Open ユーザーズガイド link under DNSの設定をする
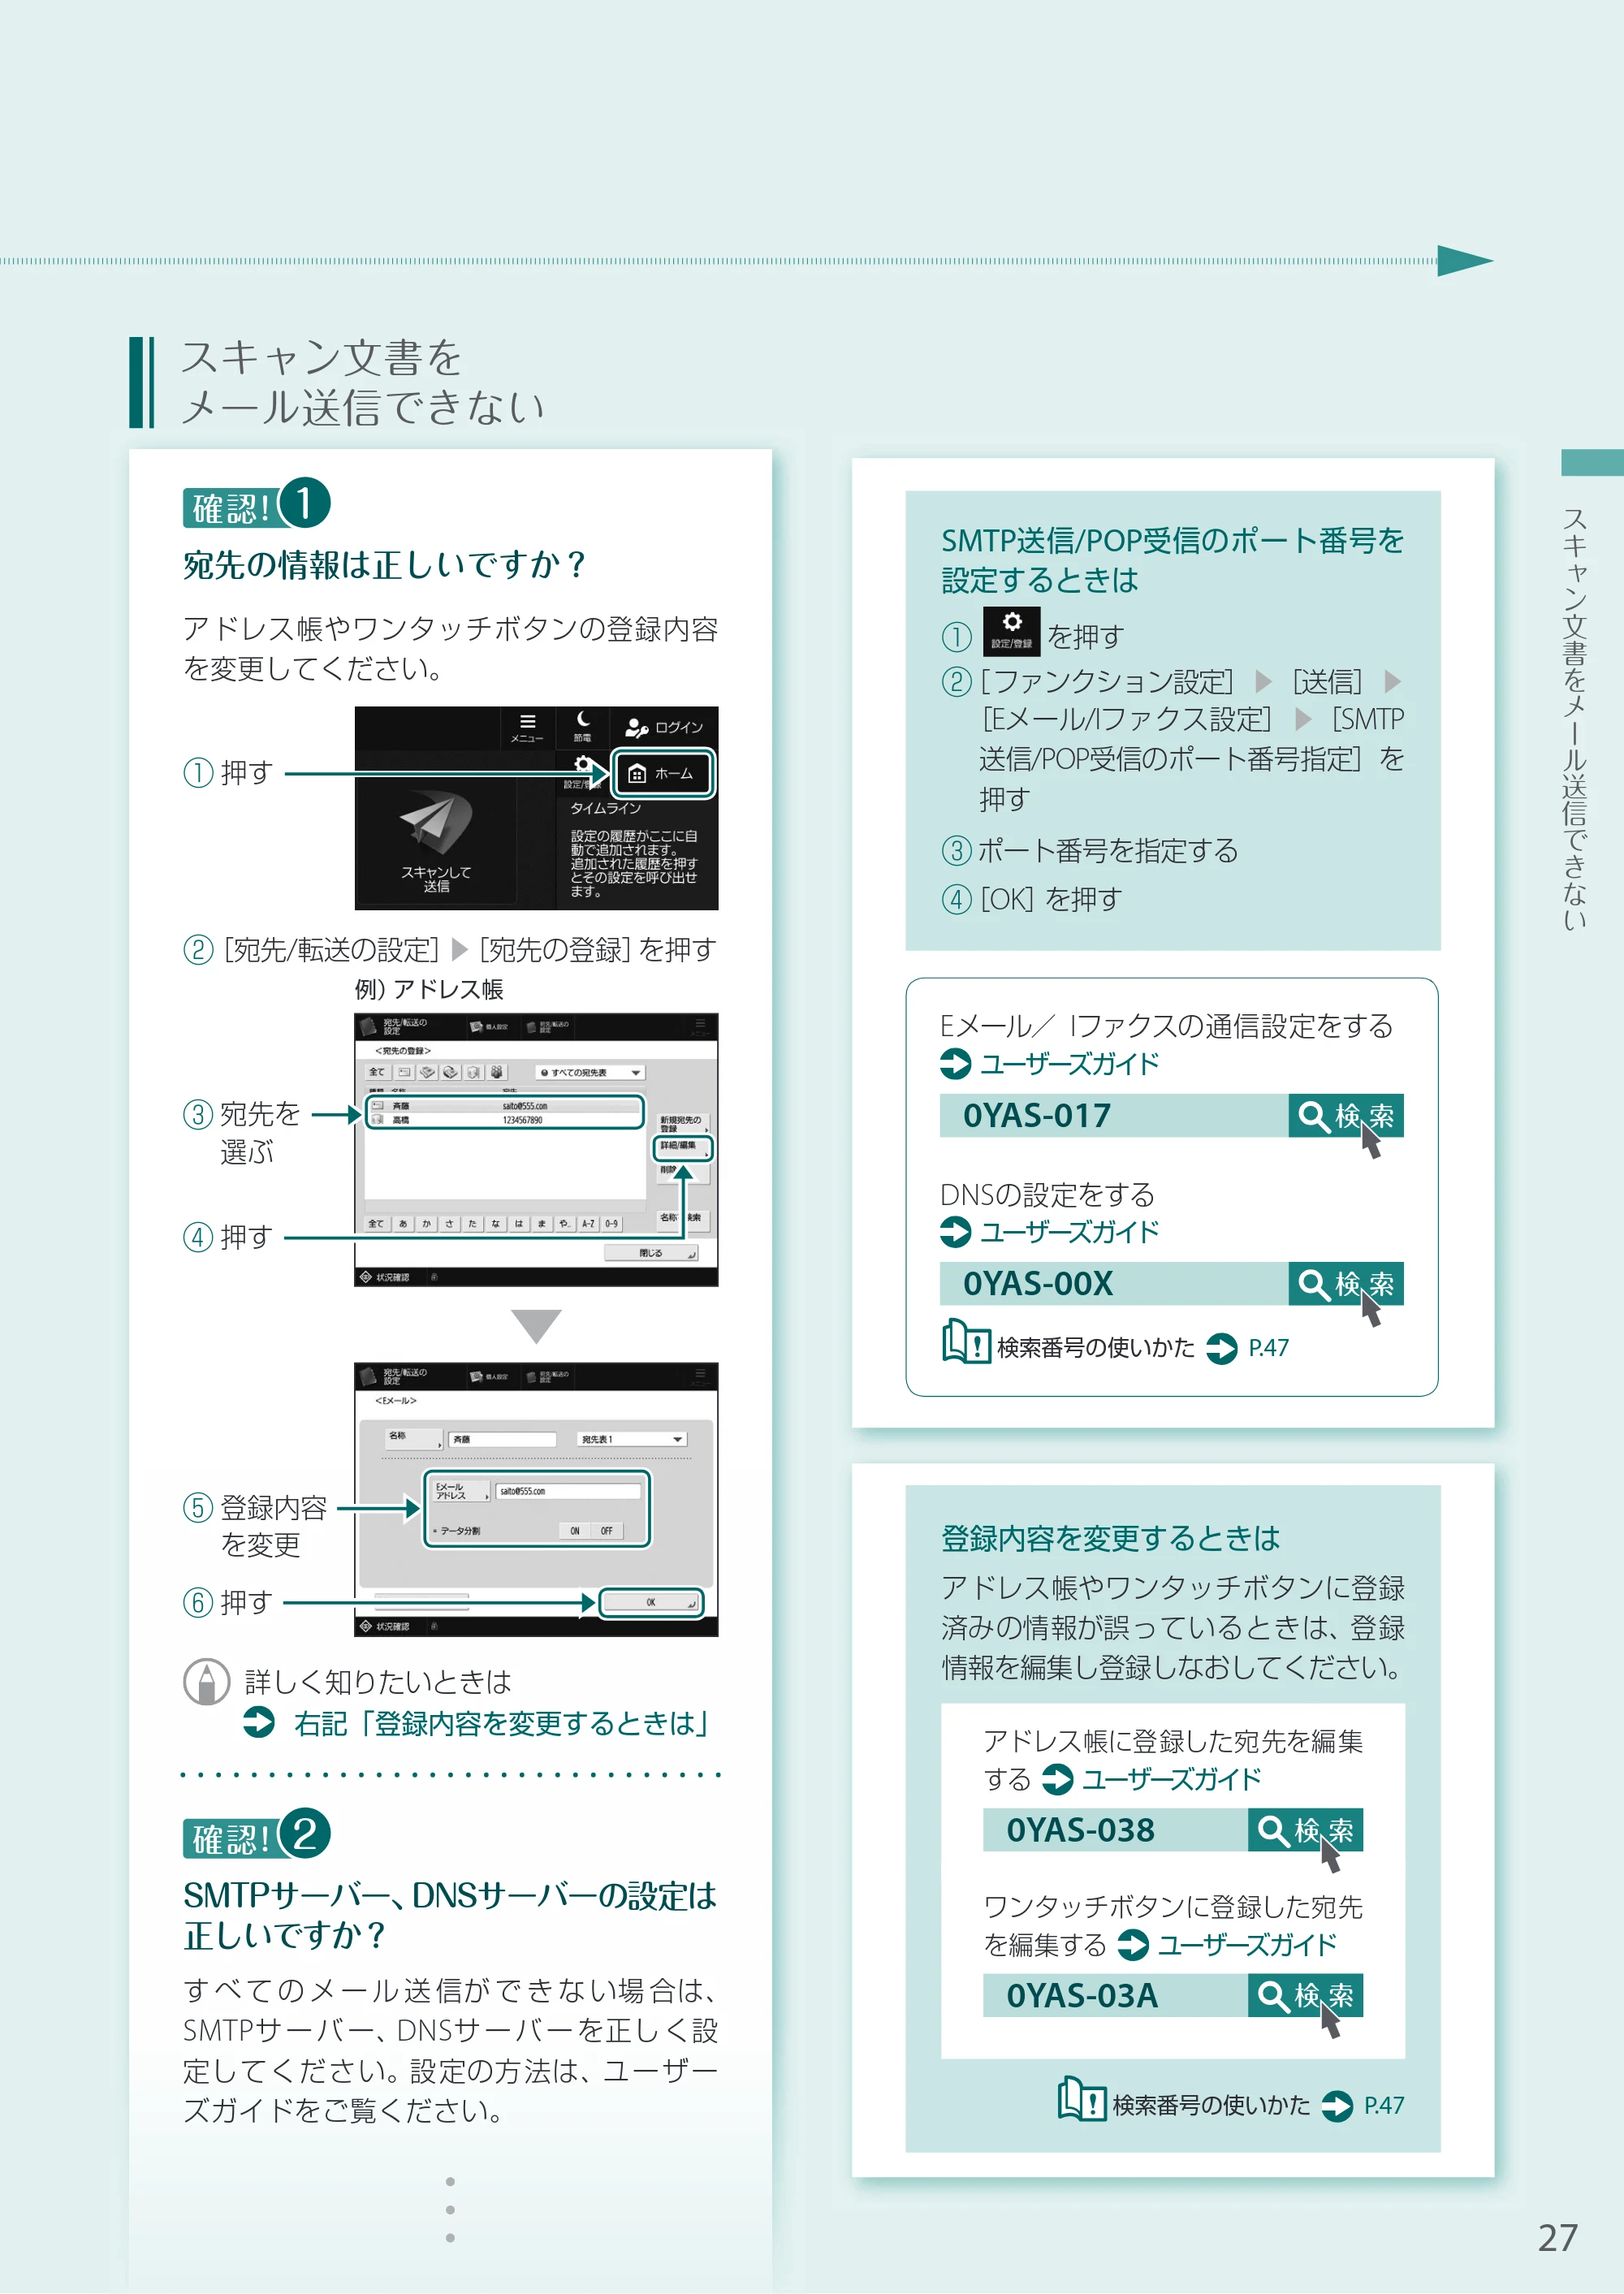1624x2294 pixels. pyautogui.click(x=1069, y=1232)
